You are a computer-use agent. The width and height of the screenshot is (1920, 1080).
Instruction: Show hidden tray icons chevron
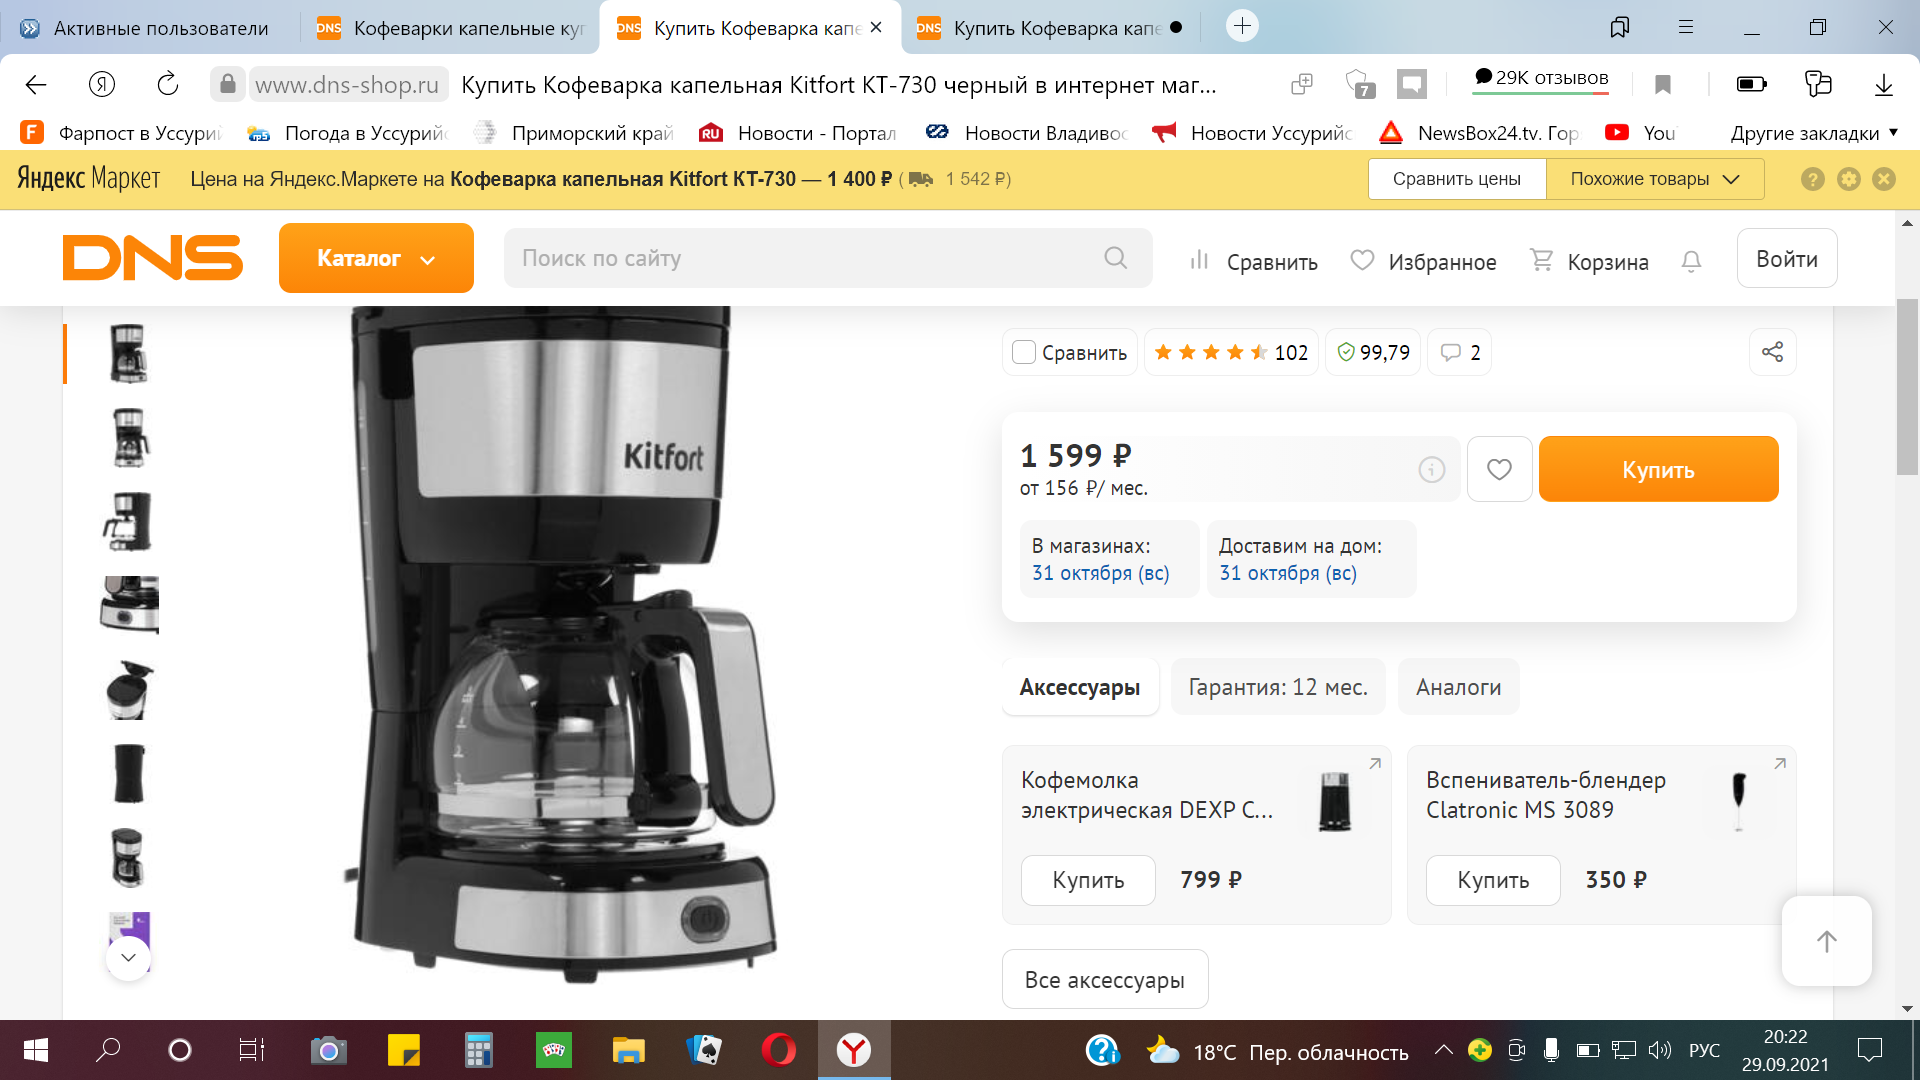point(1443,1050)
